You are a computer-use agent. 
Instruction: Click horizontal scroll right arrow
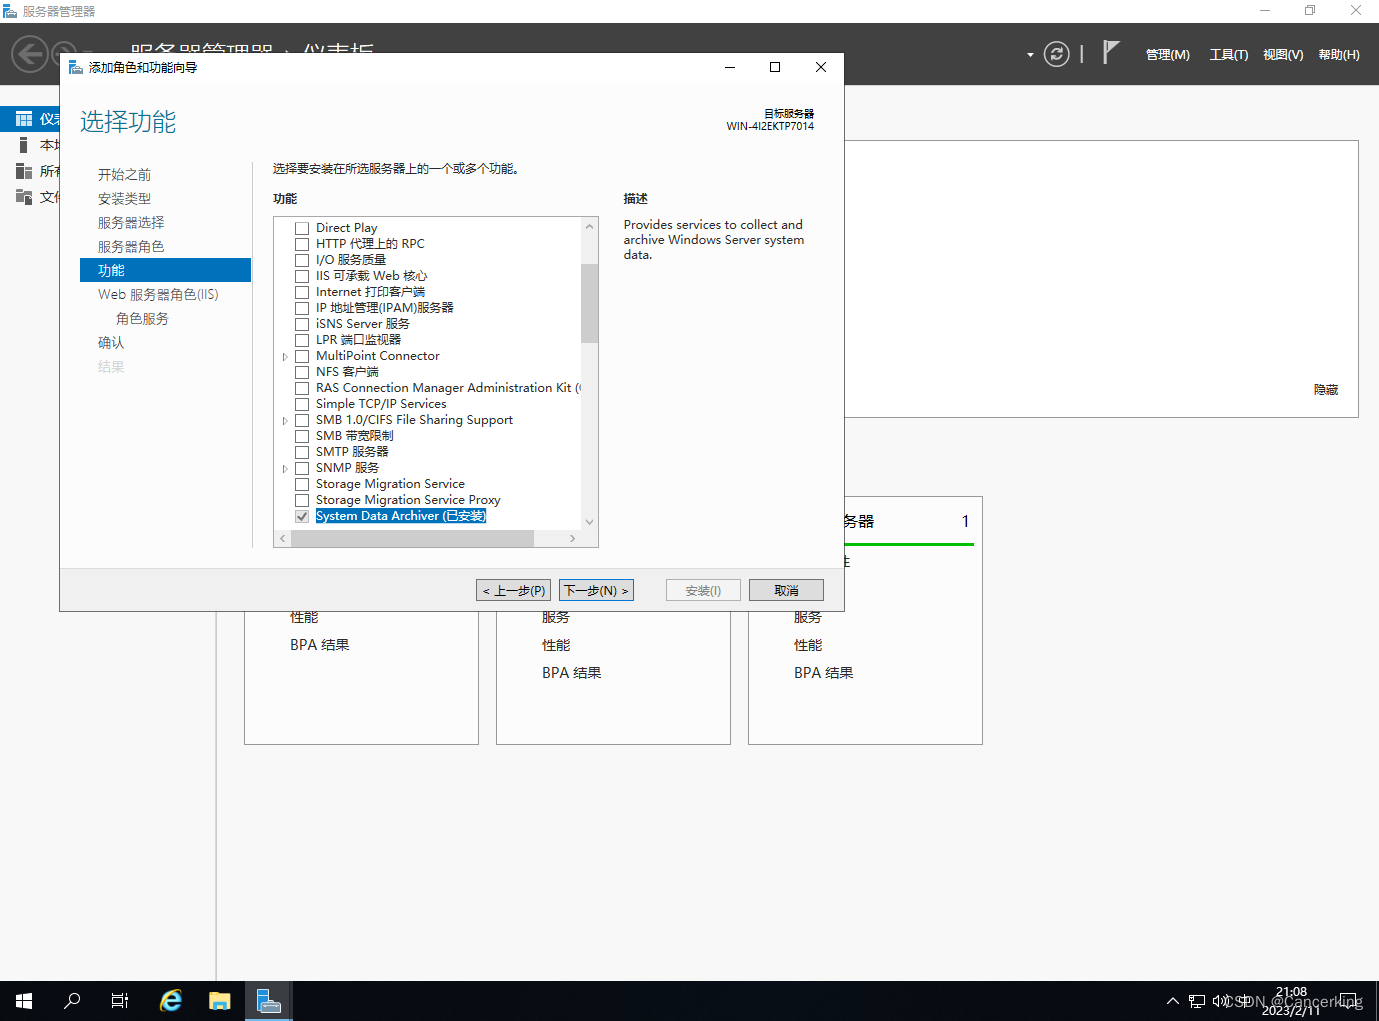(x=572, y=539)
